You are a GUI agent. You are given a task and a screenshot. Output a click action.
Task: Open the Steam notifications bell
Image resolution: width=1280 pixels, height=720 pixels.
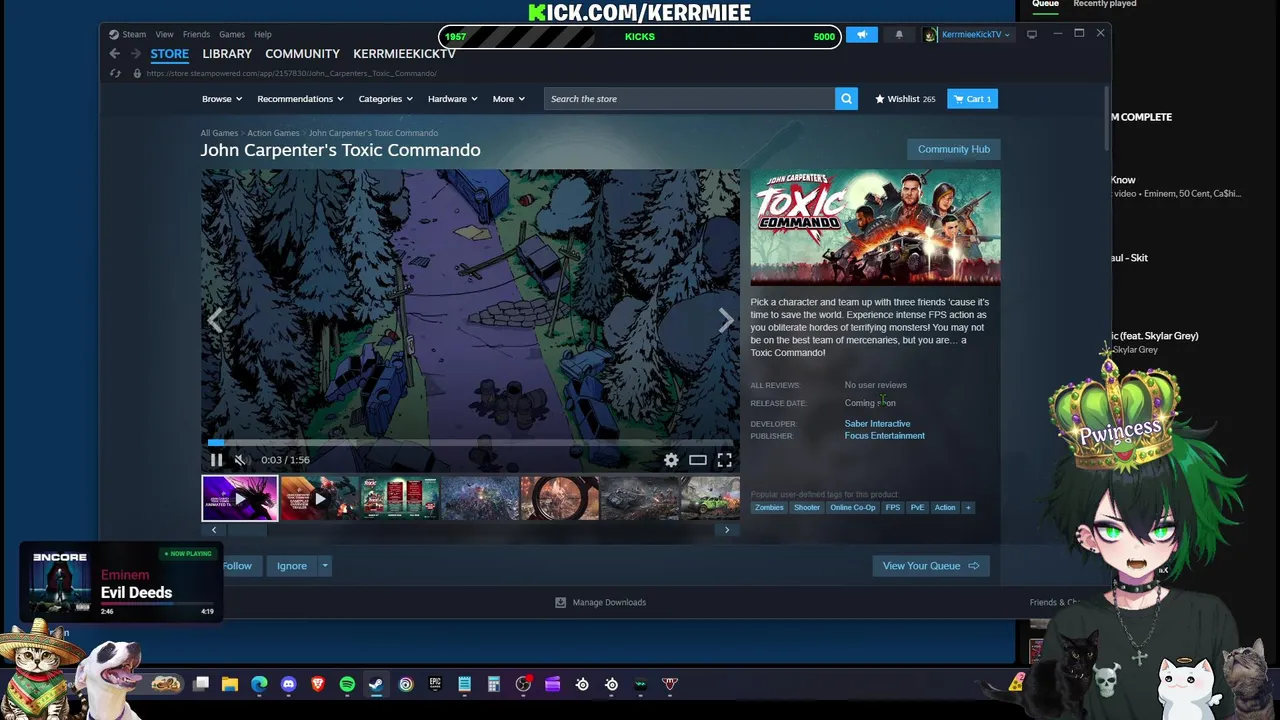pyautogui.click(x=899, y=35)
